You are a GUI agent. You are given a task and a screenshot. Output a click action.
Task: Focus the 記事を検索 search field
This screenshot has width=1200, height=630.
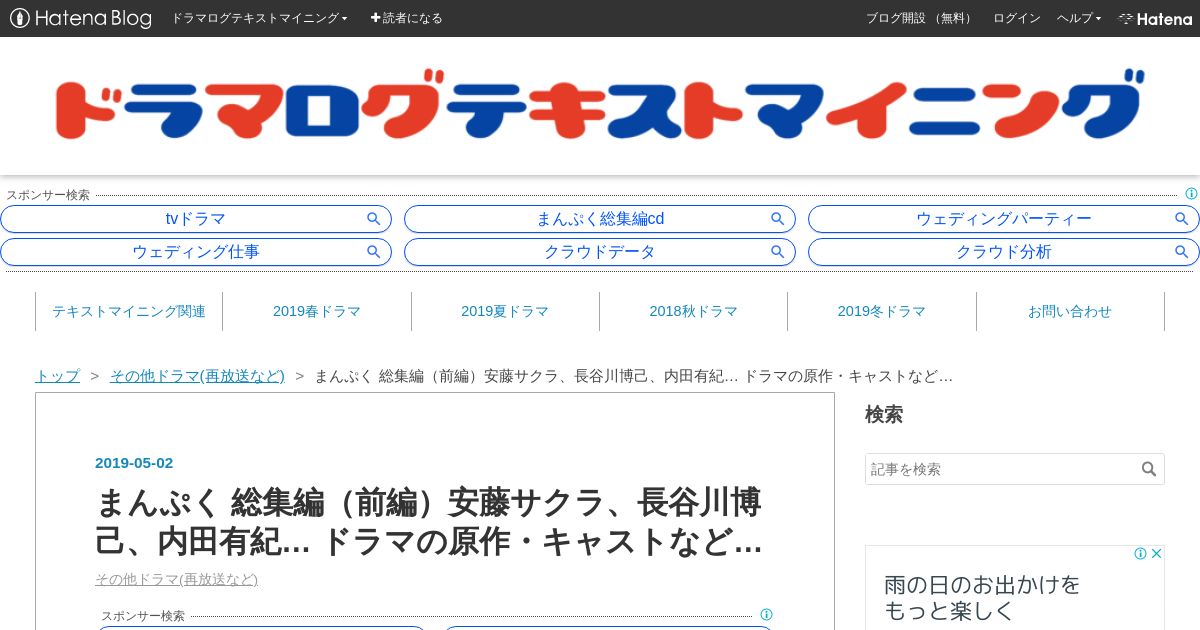coord(1000,469)
